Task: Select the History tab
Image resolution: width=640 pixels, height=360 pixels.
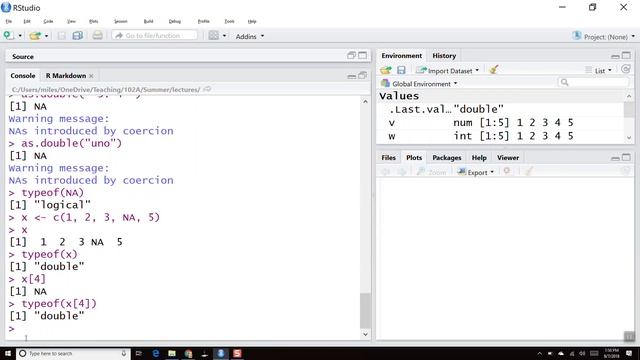Action: [444, 56]
